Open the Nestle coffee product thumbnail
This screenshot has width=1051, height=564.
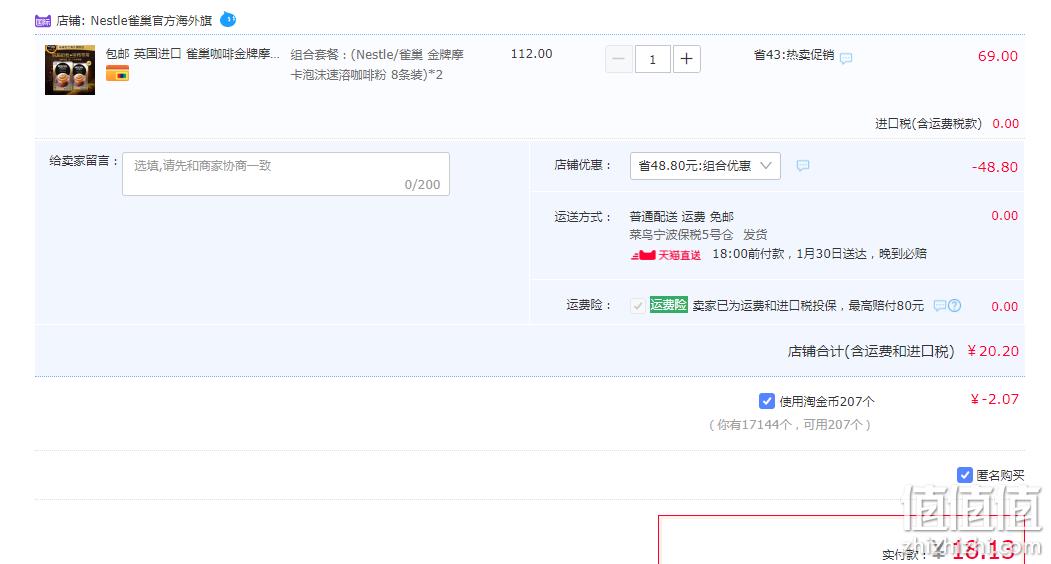click(x=70, y=70)
